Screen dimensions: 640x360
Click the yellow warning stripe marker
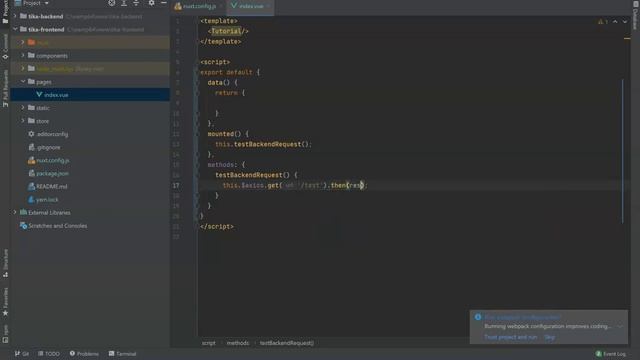(x=627, y=38)
